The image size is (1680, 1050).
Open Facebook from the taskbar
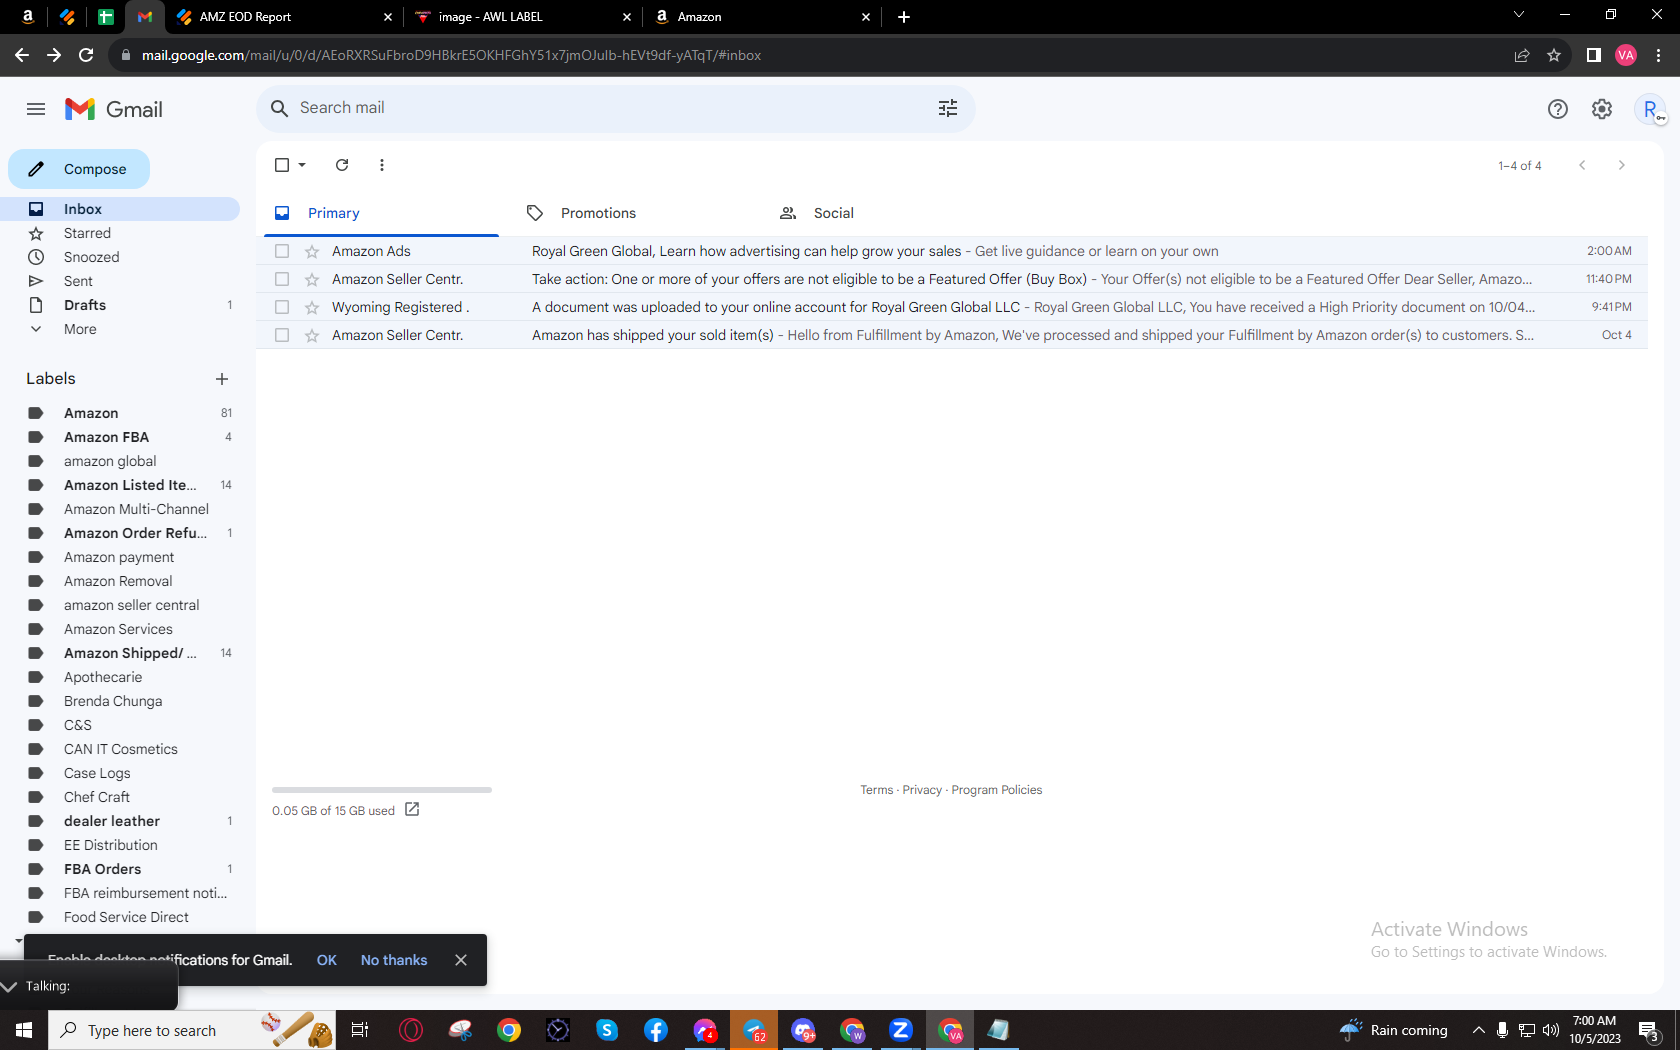656,1030
